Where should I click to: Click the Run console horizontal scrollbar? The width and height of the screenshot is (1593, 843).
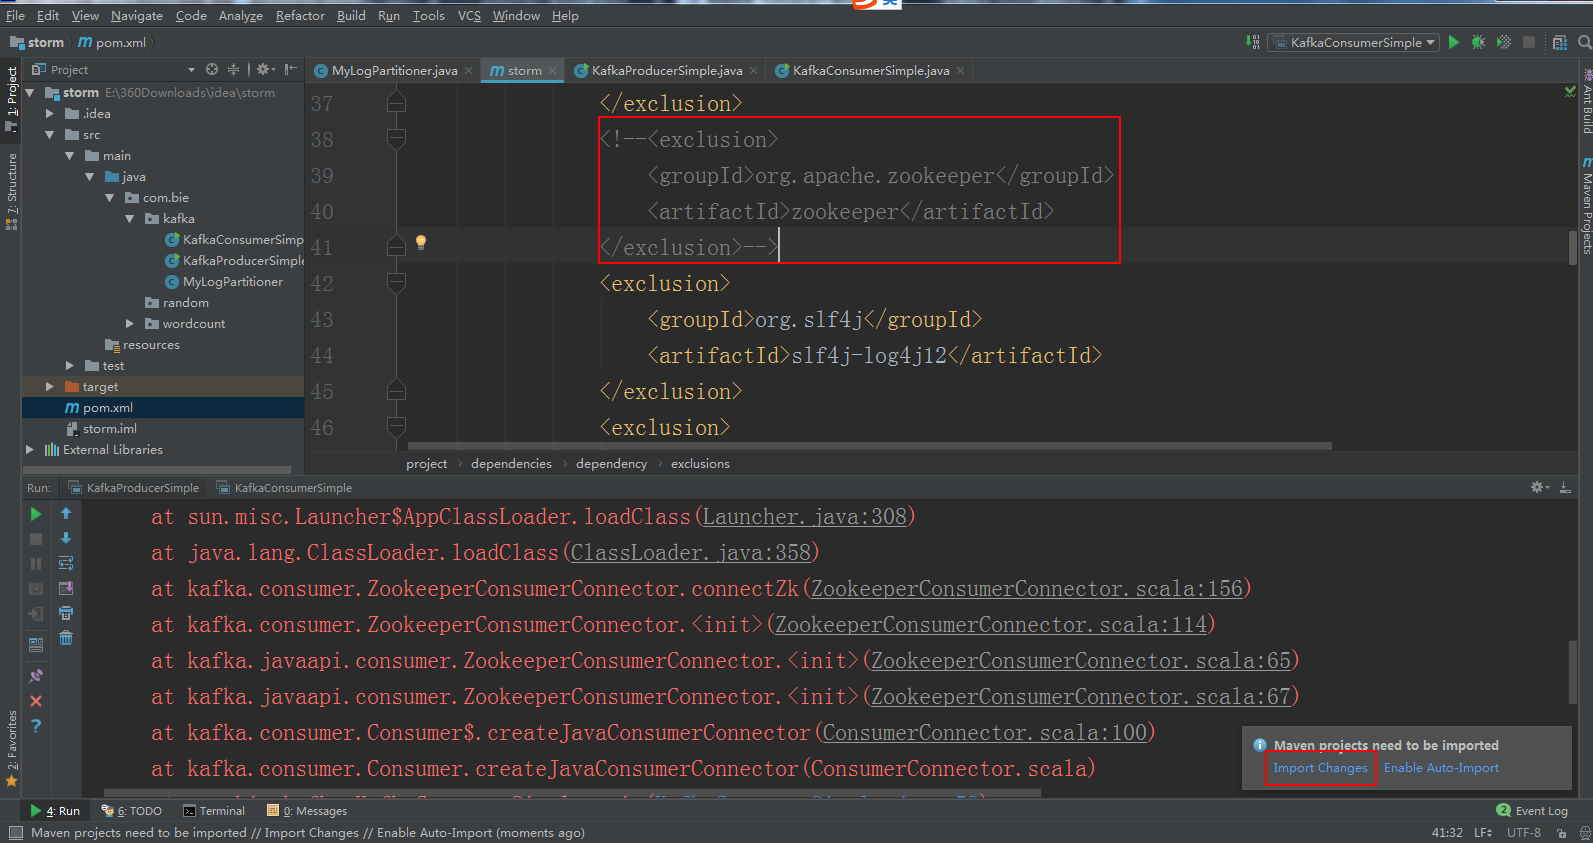coord(572,793)
